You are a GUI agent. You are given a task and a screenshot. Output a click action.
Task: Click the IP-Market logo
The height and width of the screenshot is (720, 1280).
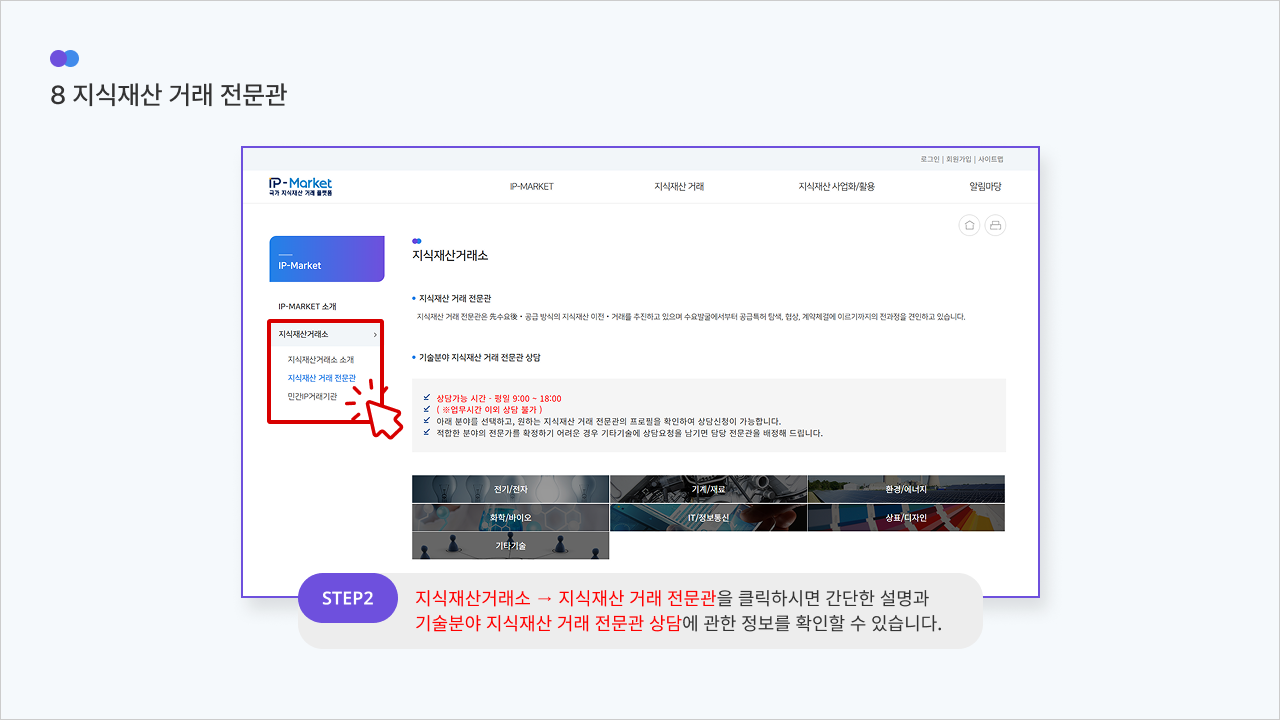pos(300,186)
